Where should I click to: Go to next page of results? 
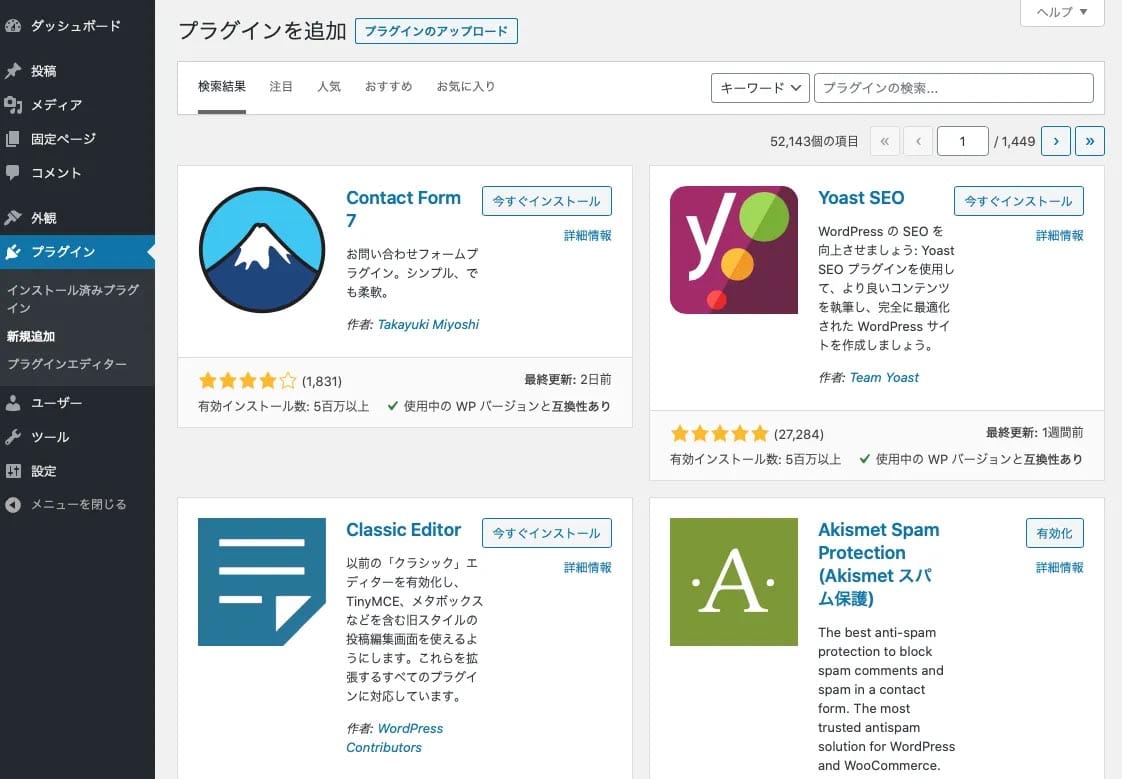1055,141
